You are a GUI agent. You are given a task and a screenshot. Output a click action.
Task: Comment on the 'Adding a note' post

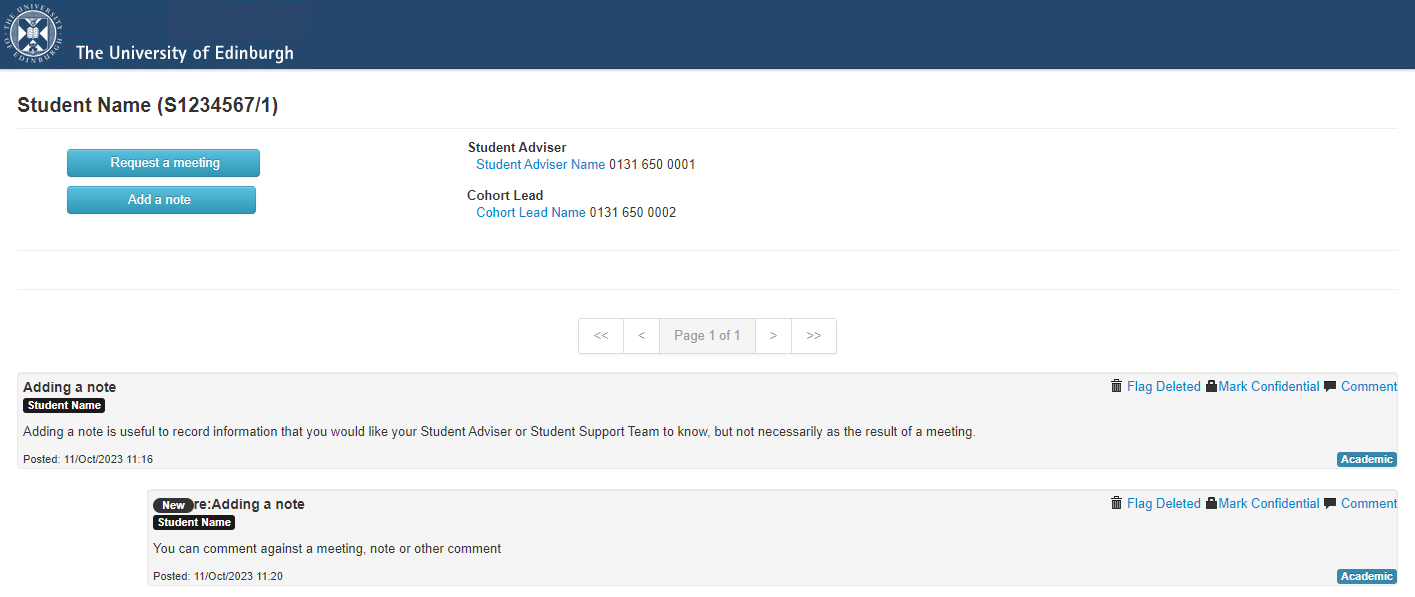tap(1369, 386)
